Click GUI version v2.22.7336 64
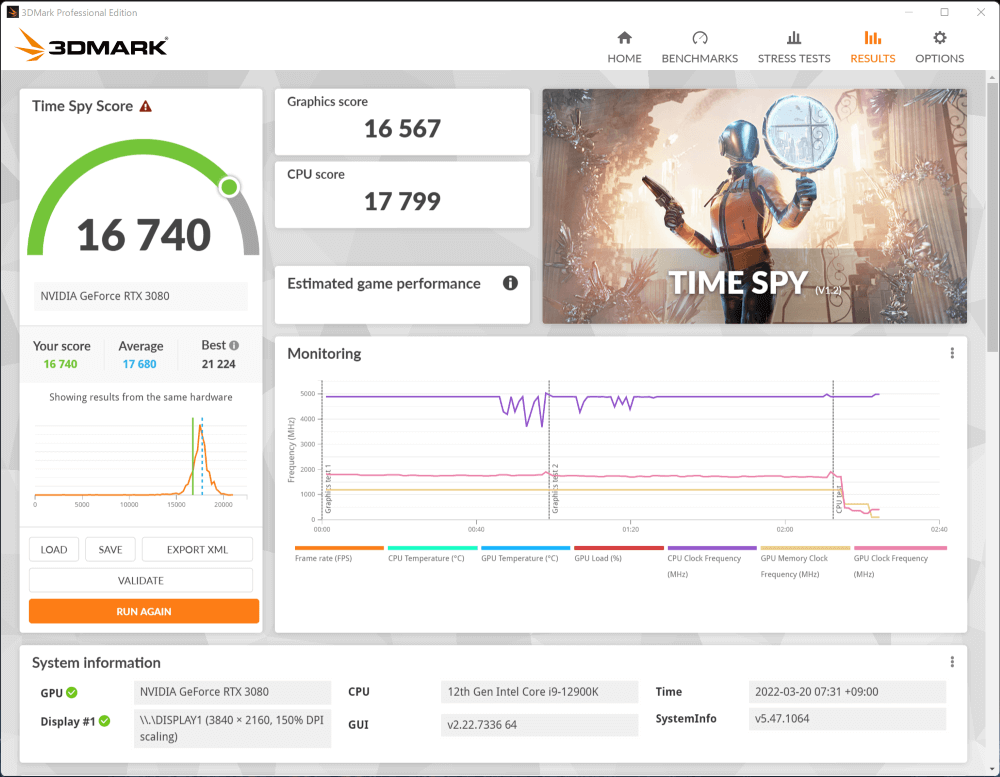The width and height of the screenshot is (1000, 777). tap(540, 725)
